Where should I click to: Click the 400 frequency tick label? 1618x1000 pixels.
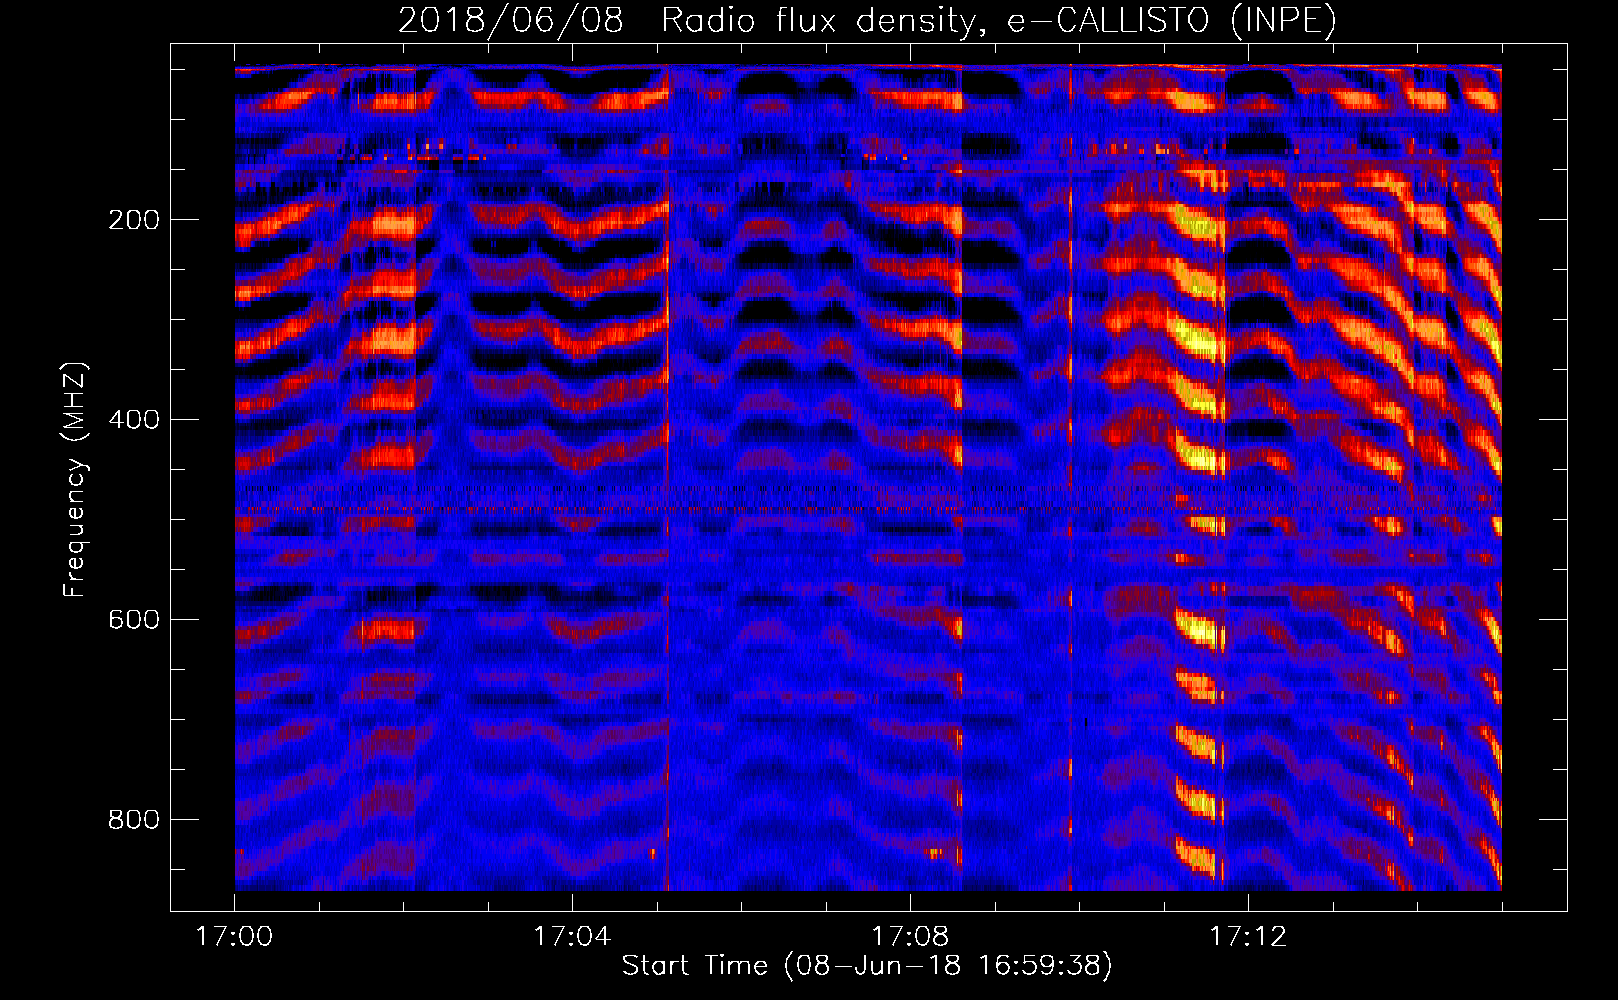(x=134, y=420)
